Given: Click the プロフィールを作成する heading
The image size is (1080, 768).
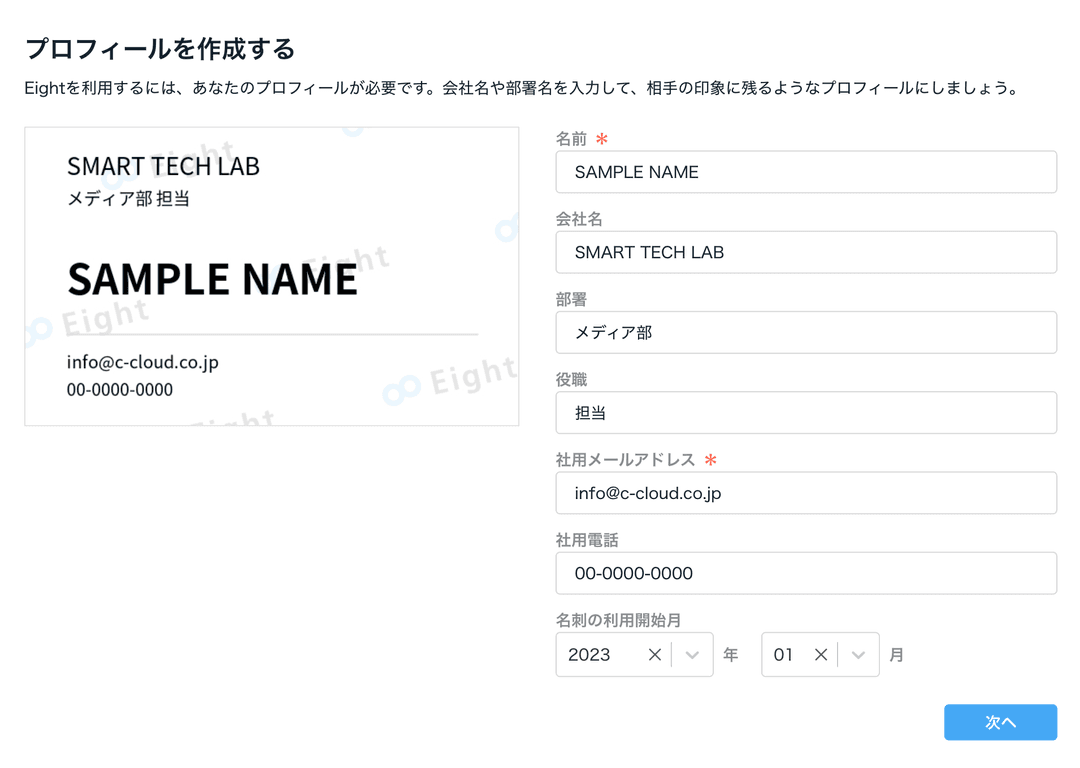Looking at the screenshot, I should 160,48.
